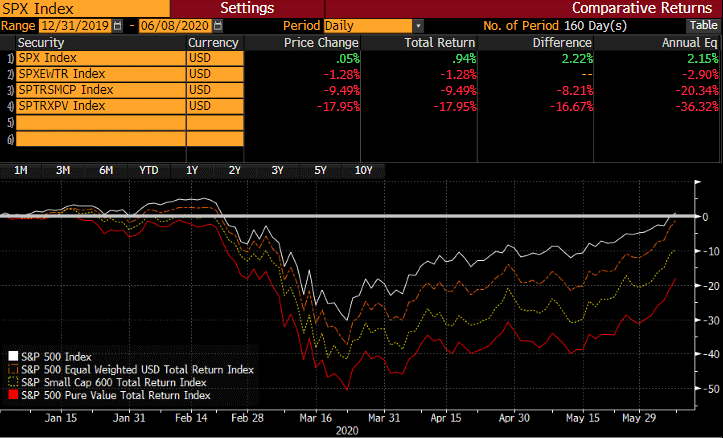
Task: Click S&P Small Cap 600 Total Return legend label
Action: pos(113,383)
